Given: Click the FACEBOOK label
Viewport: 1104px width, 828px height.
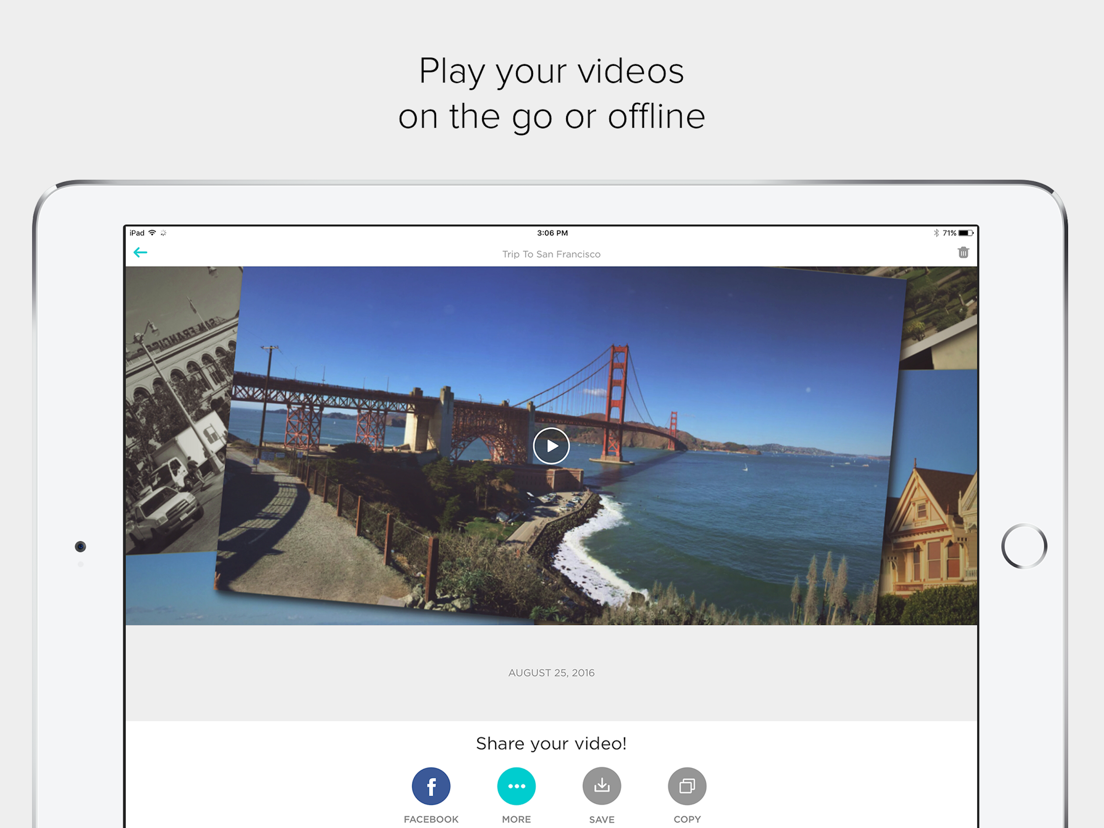Looking at the screenshot, I should pos(431,820).
